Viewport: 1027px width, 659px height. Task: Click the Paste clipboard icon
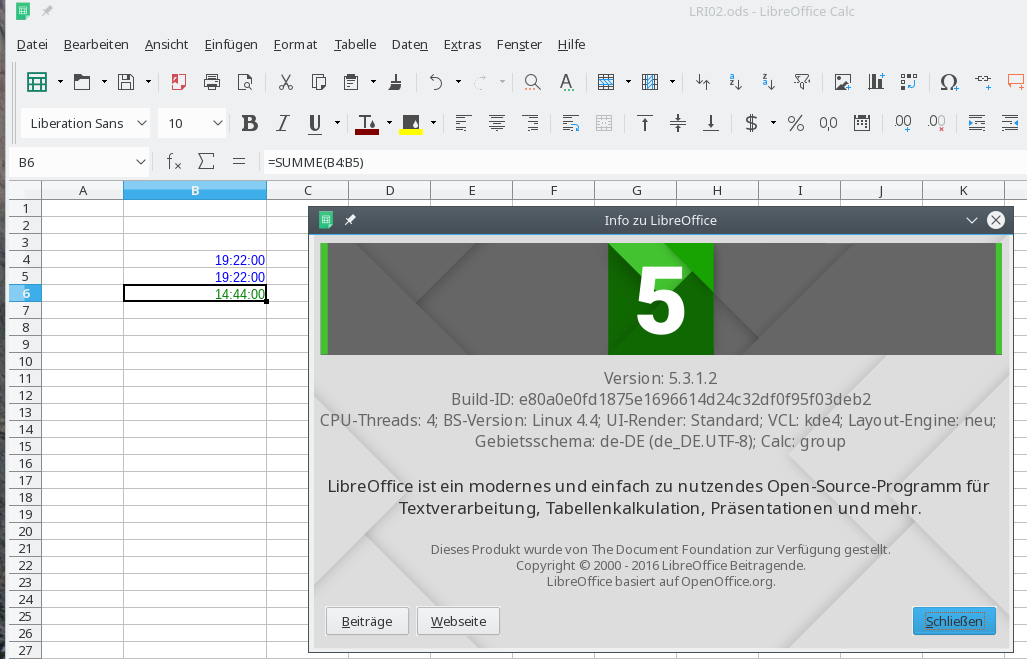[351, 82]
